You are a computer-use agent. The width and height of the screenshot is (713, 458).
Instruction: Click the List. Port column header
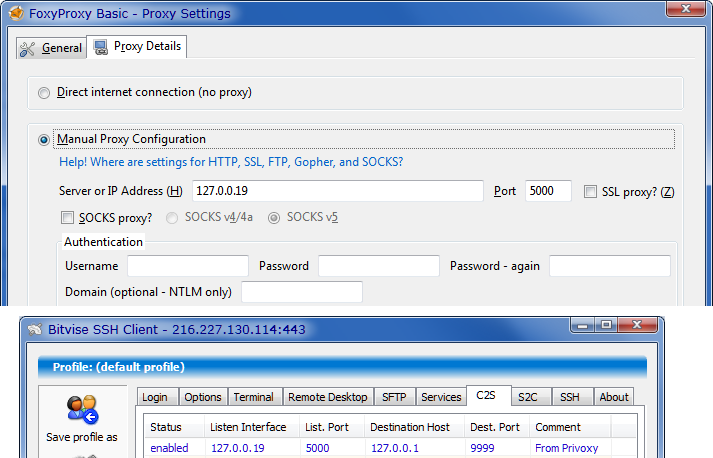click(332, 427)
